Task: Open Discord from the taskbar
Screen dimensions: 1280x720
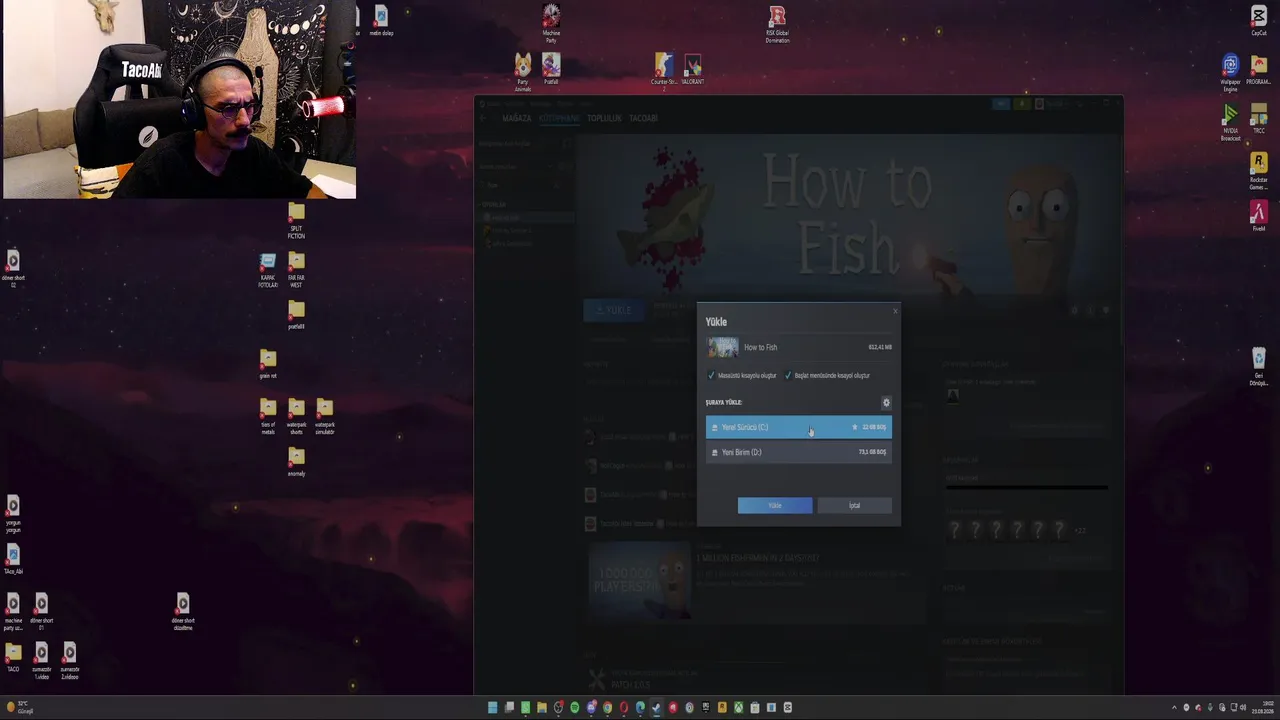Action: (591, 708)
